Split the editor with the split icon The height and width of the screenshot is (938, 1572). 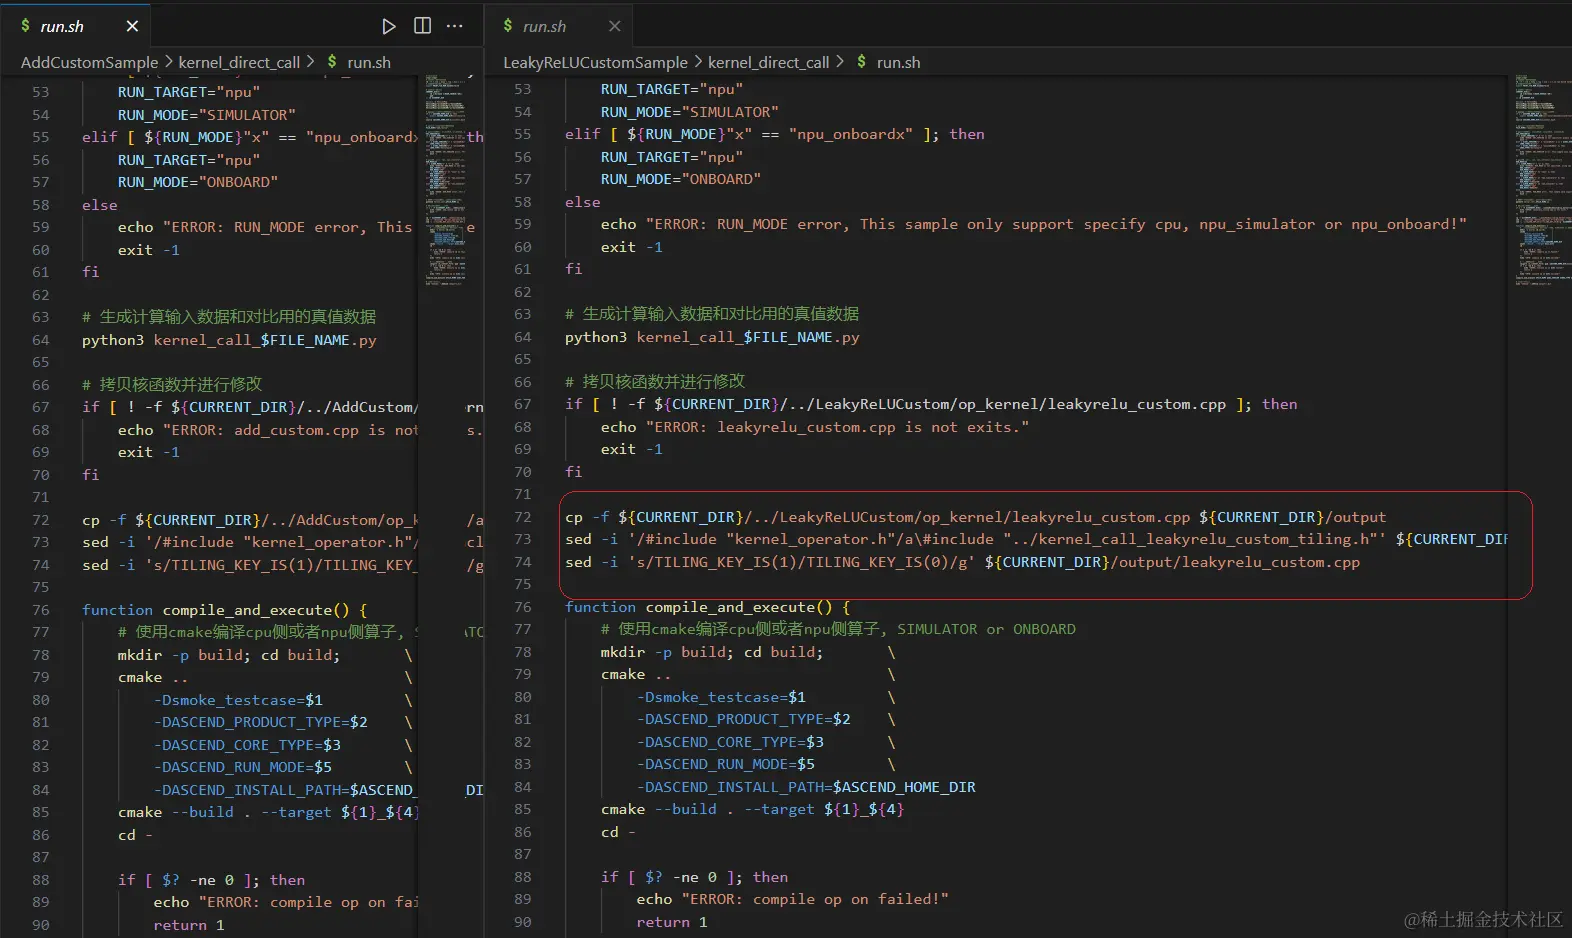point(423,26)
